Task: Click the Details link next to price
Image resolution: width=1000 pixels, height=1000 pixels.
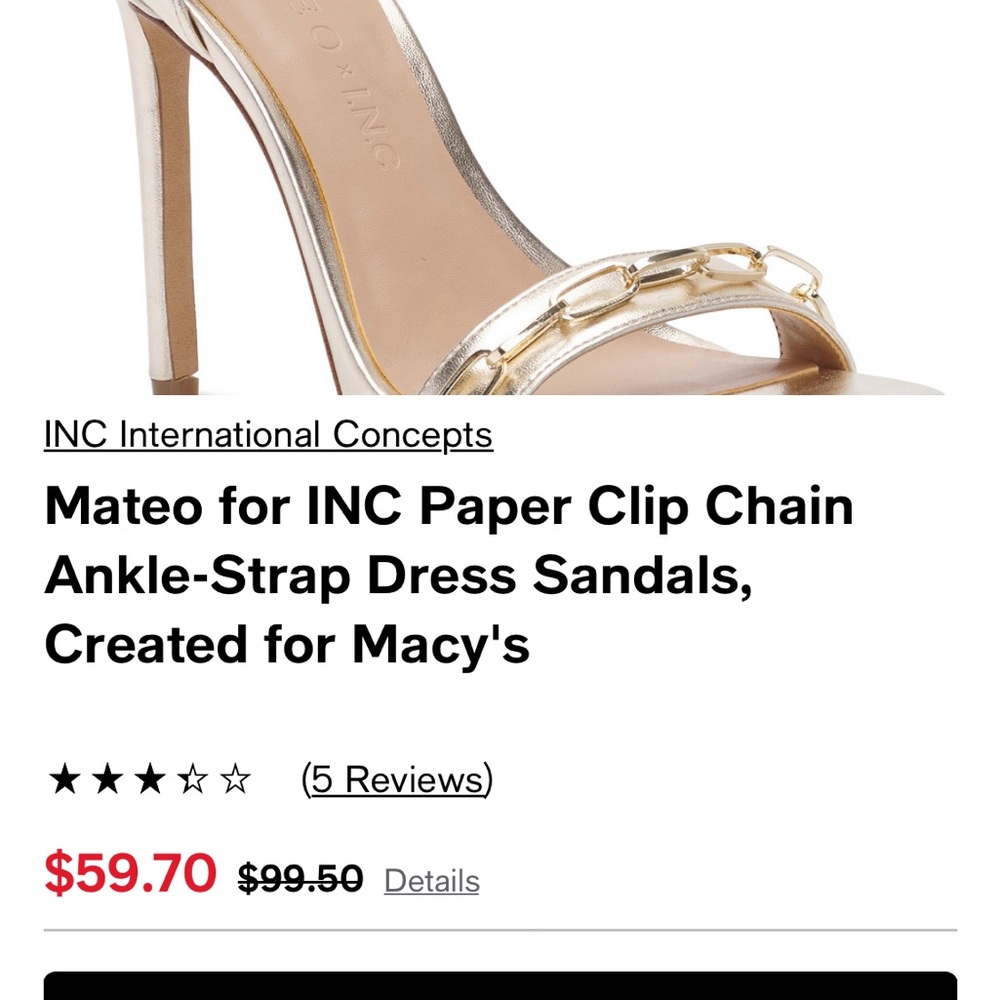Action: click(432, 882)
